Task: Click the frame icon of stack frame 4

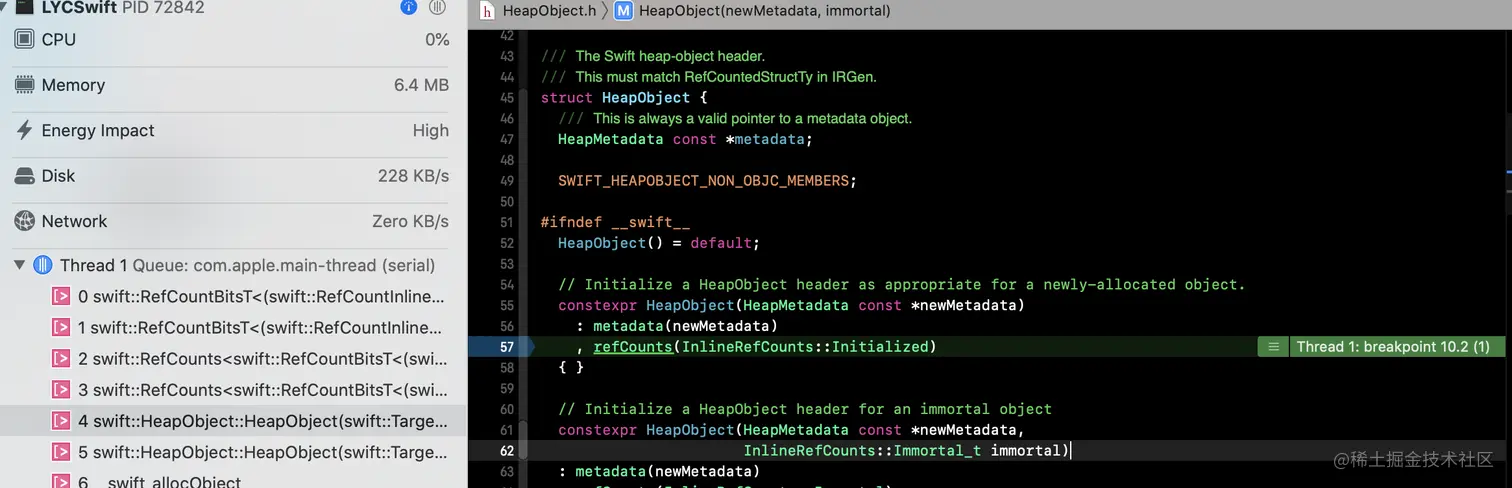Action: pos(61,421)
